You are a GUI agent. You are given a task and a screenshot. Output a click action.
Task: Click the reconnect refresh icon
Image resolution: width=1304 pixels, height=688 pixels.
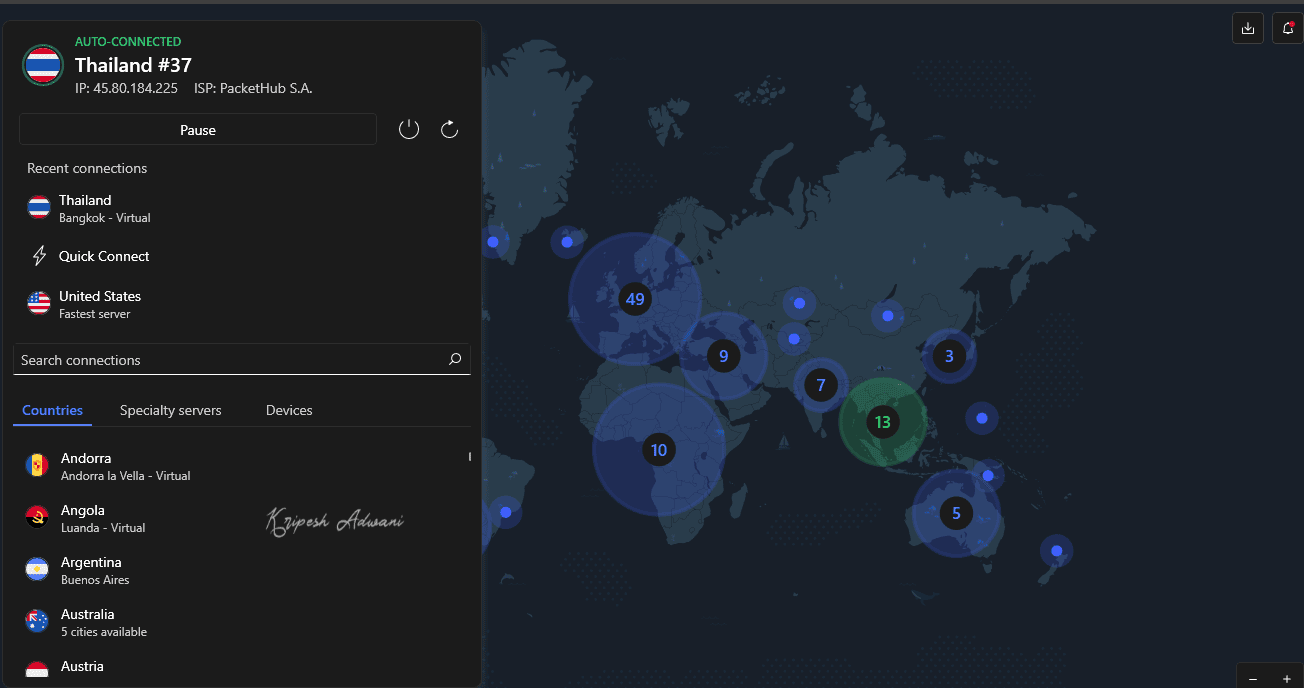[x=450, y=129]
